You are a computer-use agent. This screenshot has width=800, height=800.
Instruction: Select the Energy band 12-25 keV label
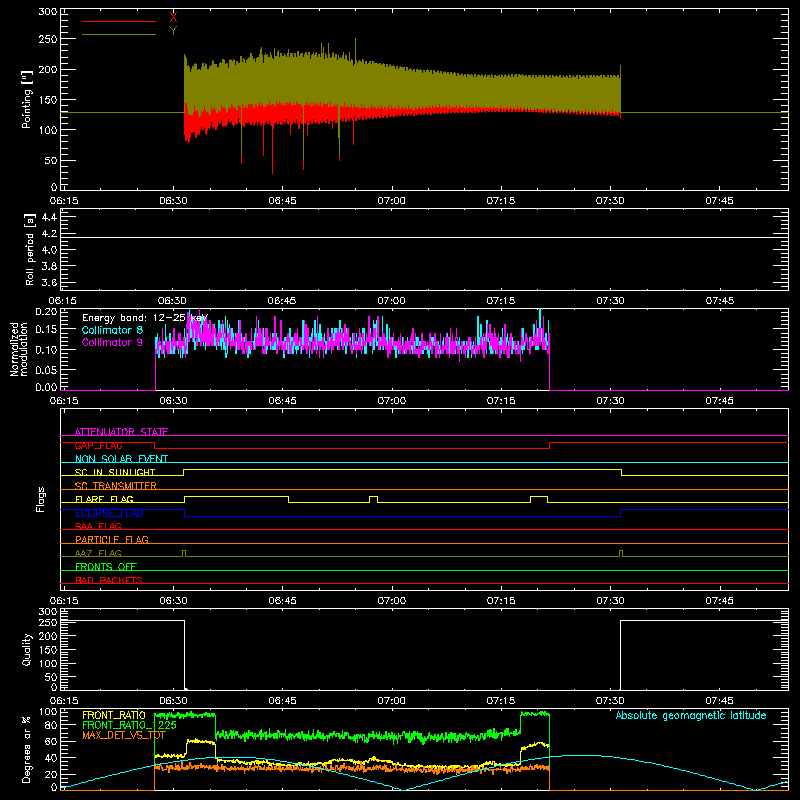145,318
